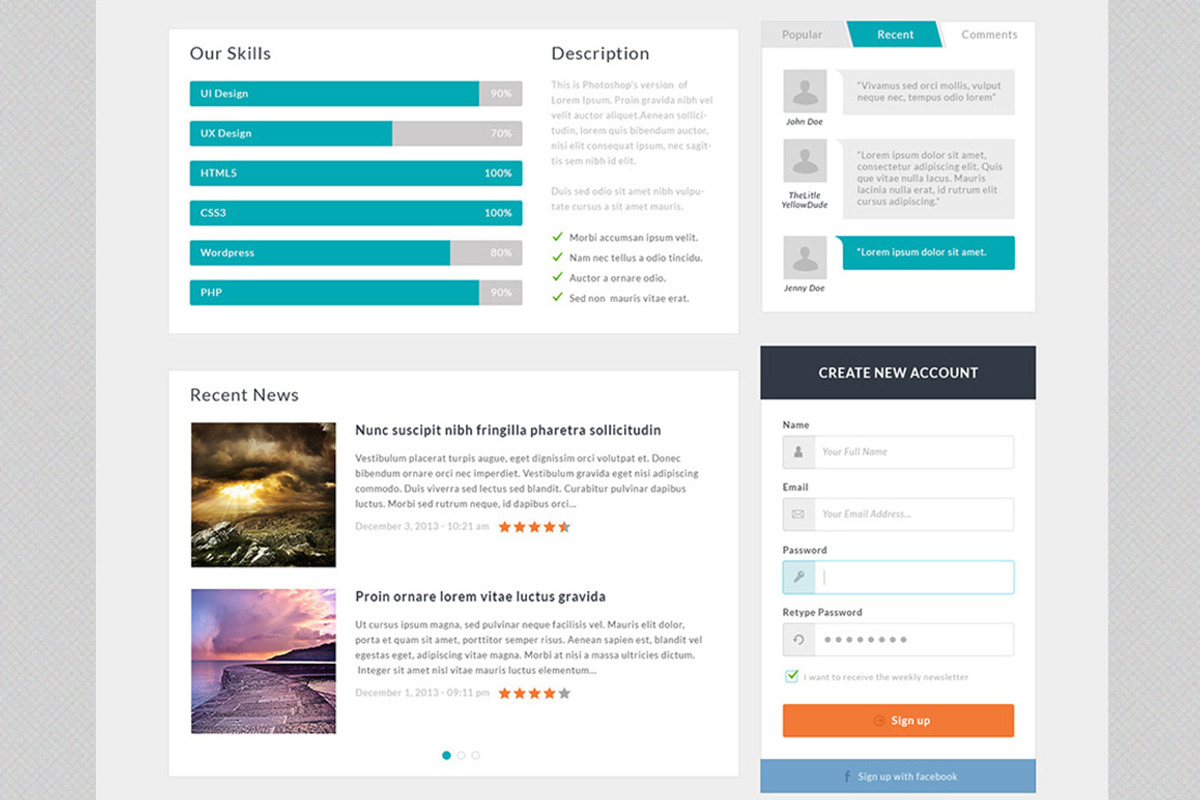Image resolution: width=1200 pixels, height=800 pixels.
Task: Click the "consectetur adipiscing elit" comment bubble
Action: tap(928, 179)
